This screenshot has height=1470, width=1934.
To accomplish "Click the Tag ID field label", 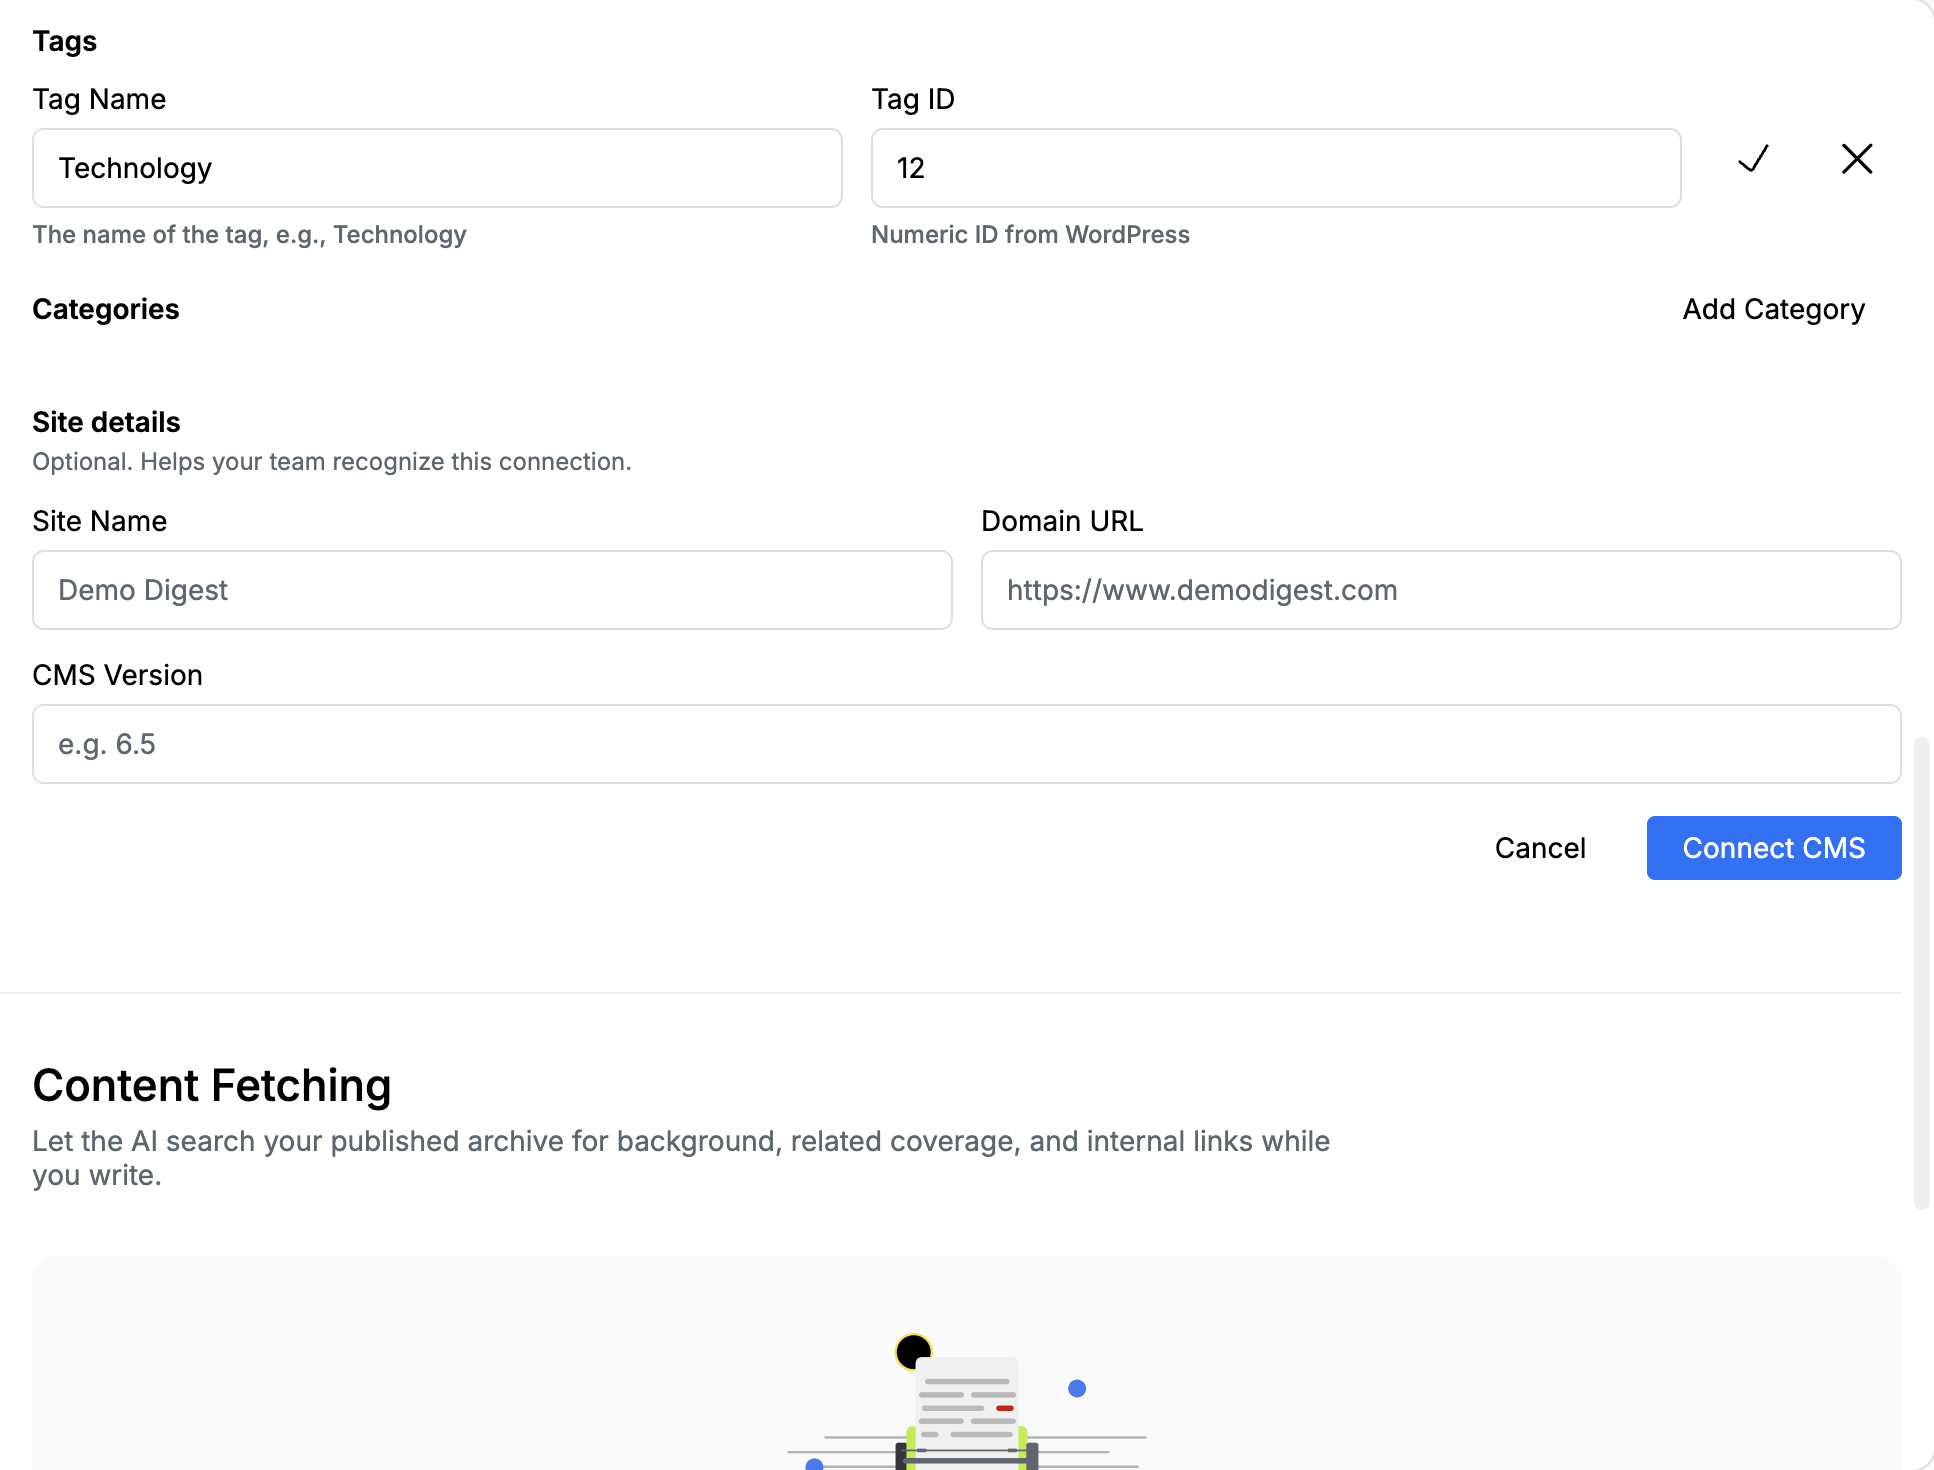I will (x=913, y=99).
